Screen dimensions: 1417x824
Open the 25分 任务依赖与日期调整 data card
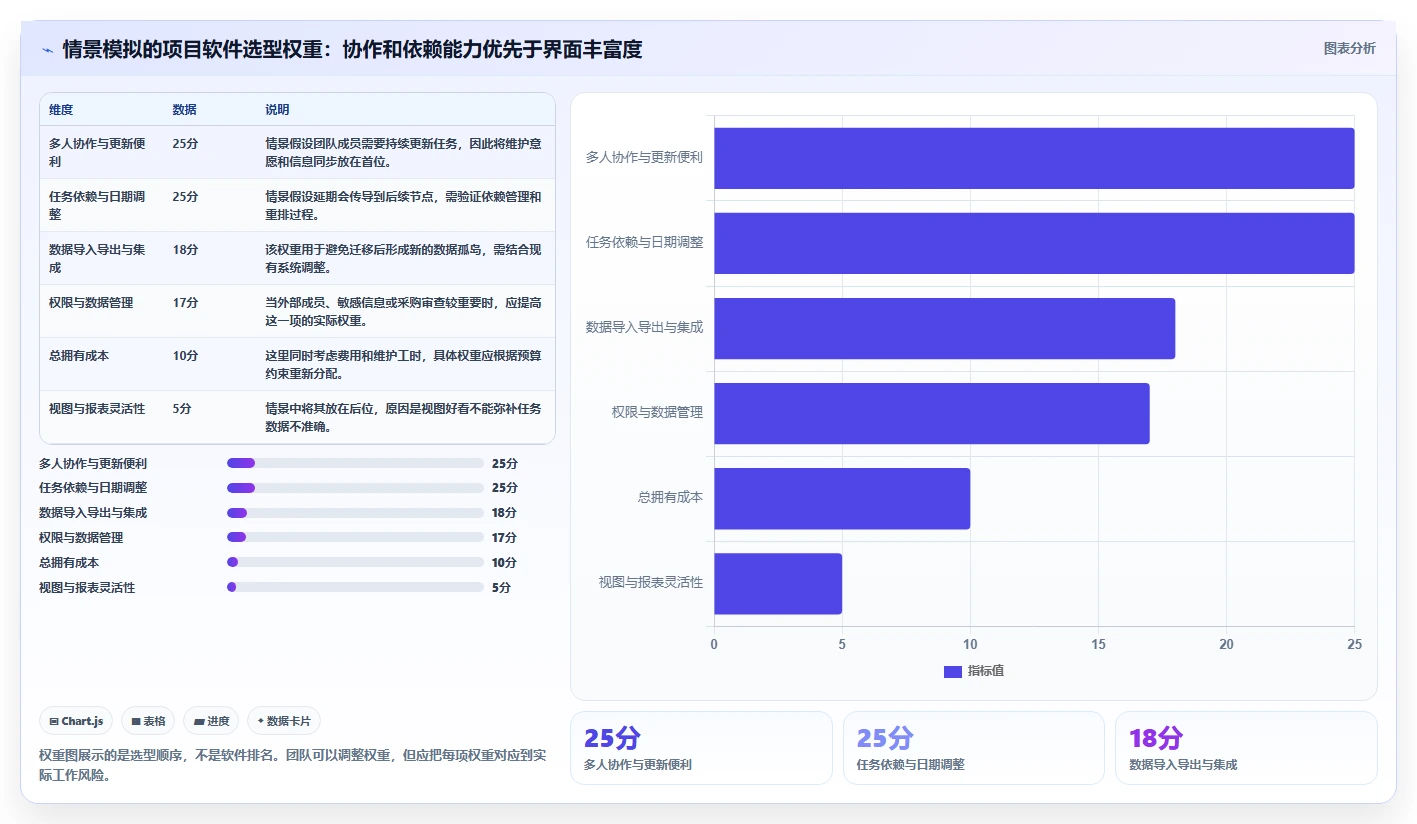(974, 748)
